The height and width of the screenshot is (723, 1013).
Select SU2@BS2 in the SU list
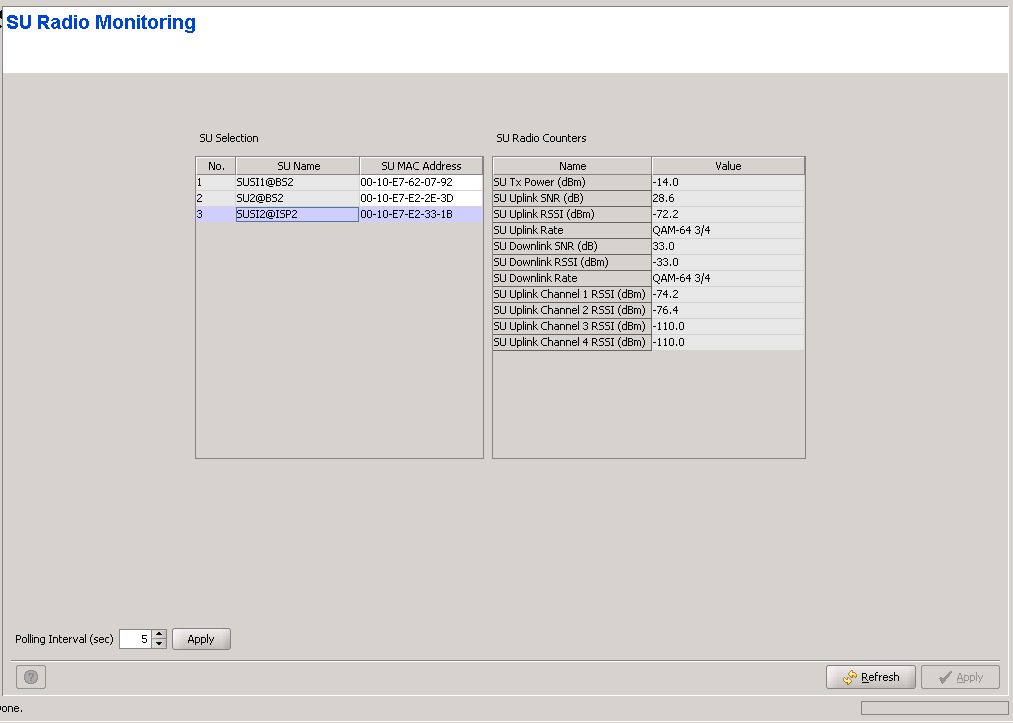tap(297, 199)
